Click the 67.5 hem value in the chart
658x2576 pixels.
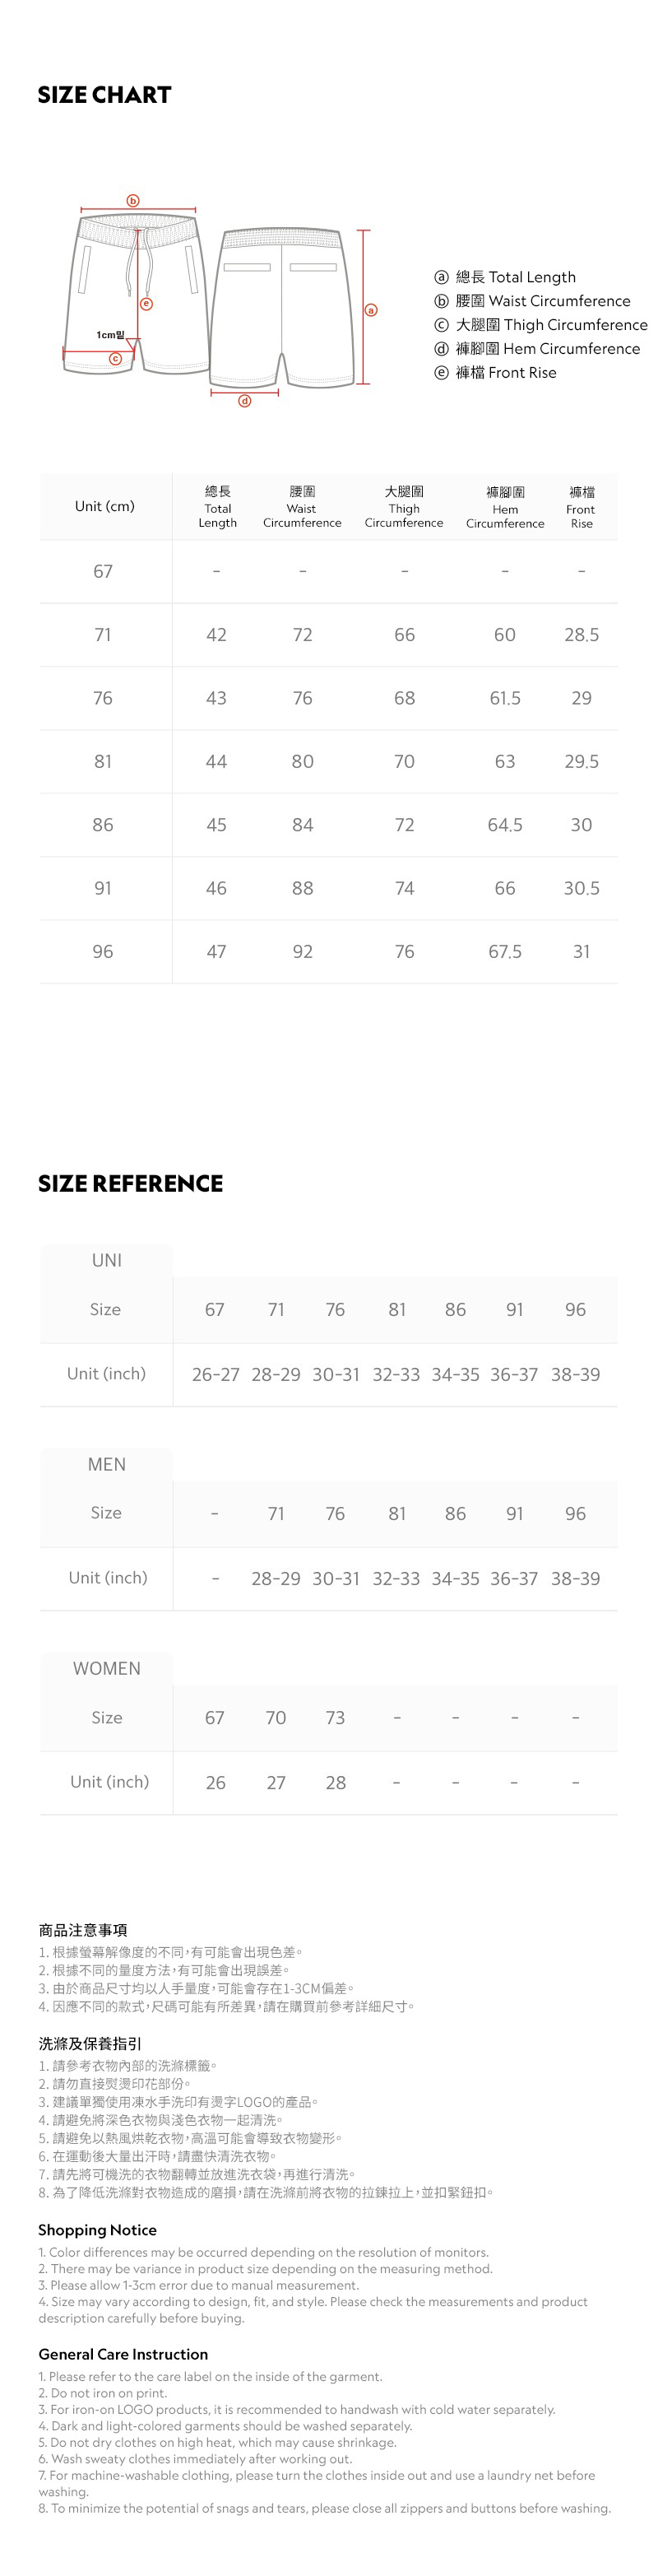pos(505,952)
